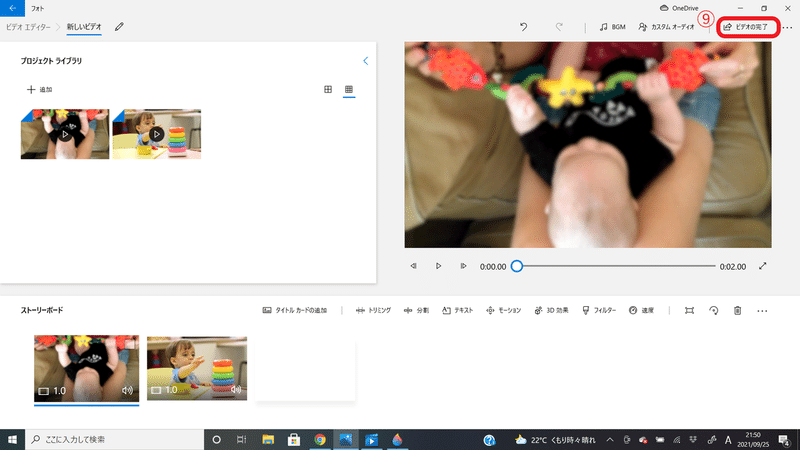This screenshot has width=800, height=450.
Task: Open the Motion tool
Action: 504,310
